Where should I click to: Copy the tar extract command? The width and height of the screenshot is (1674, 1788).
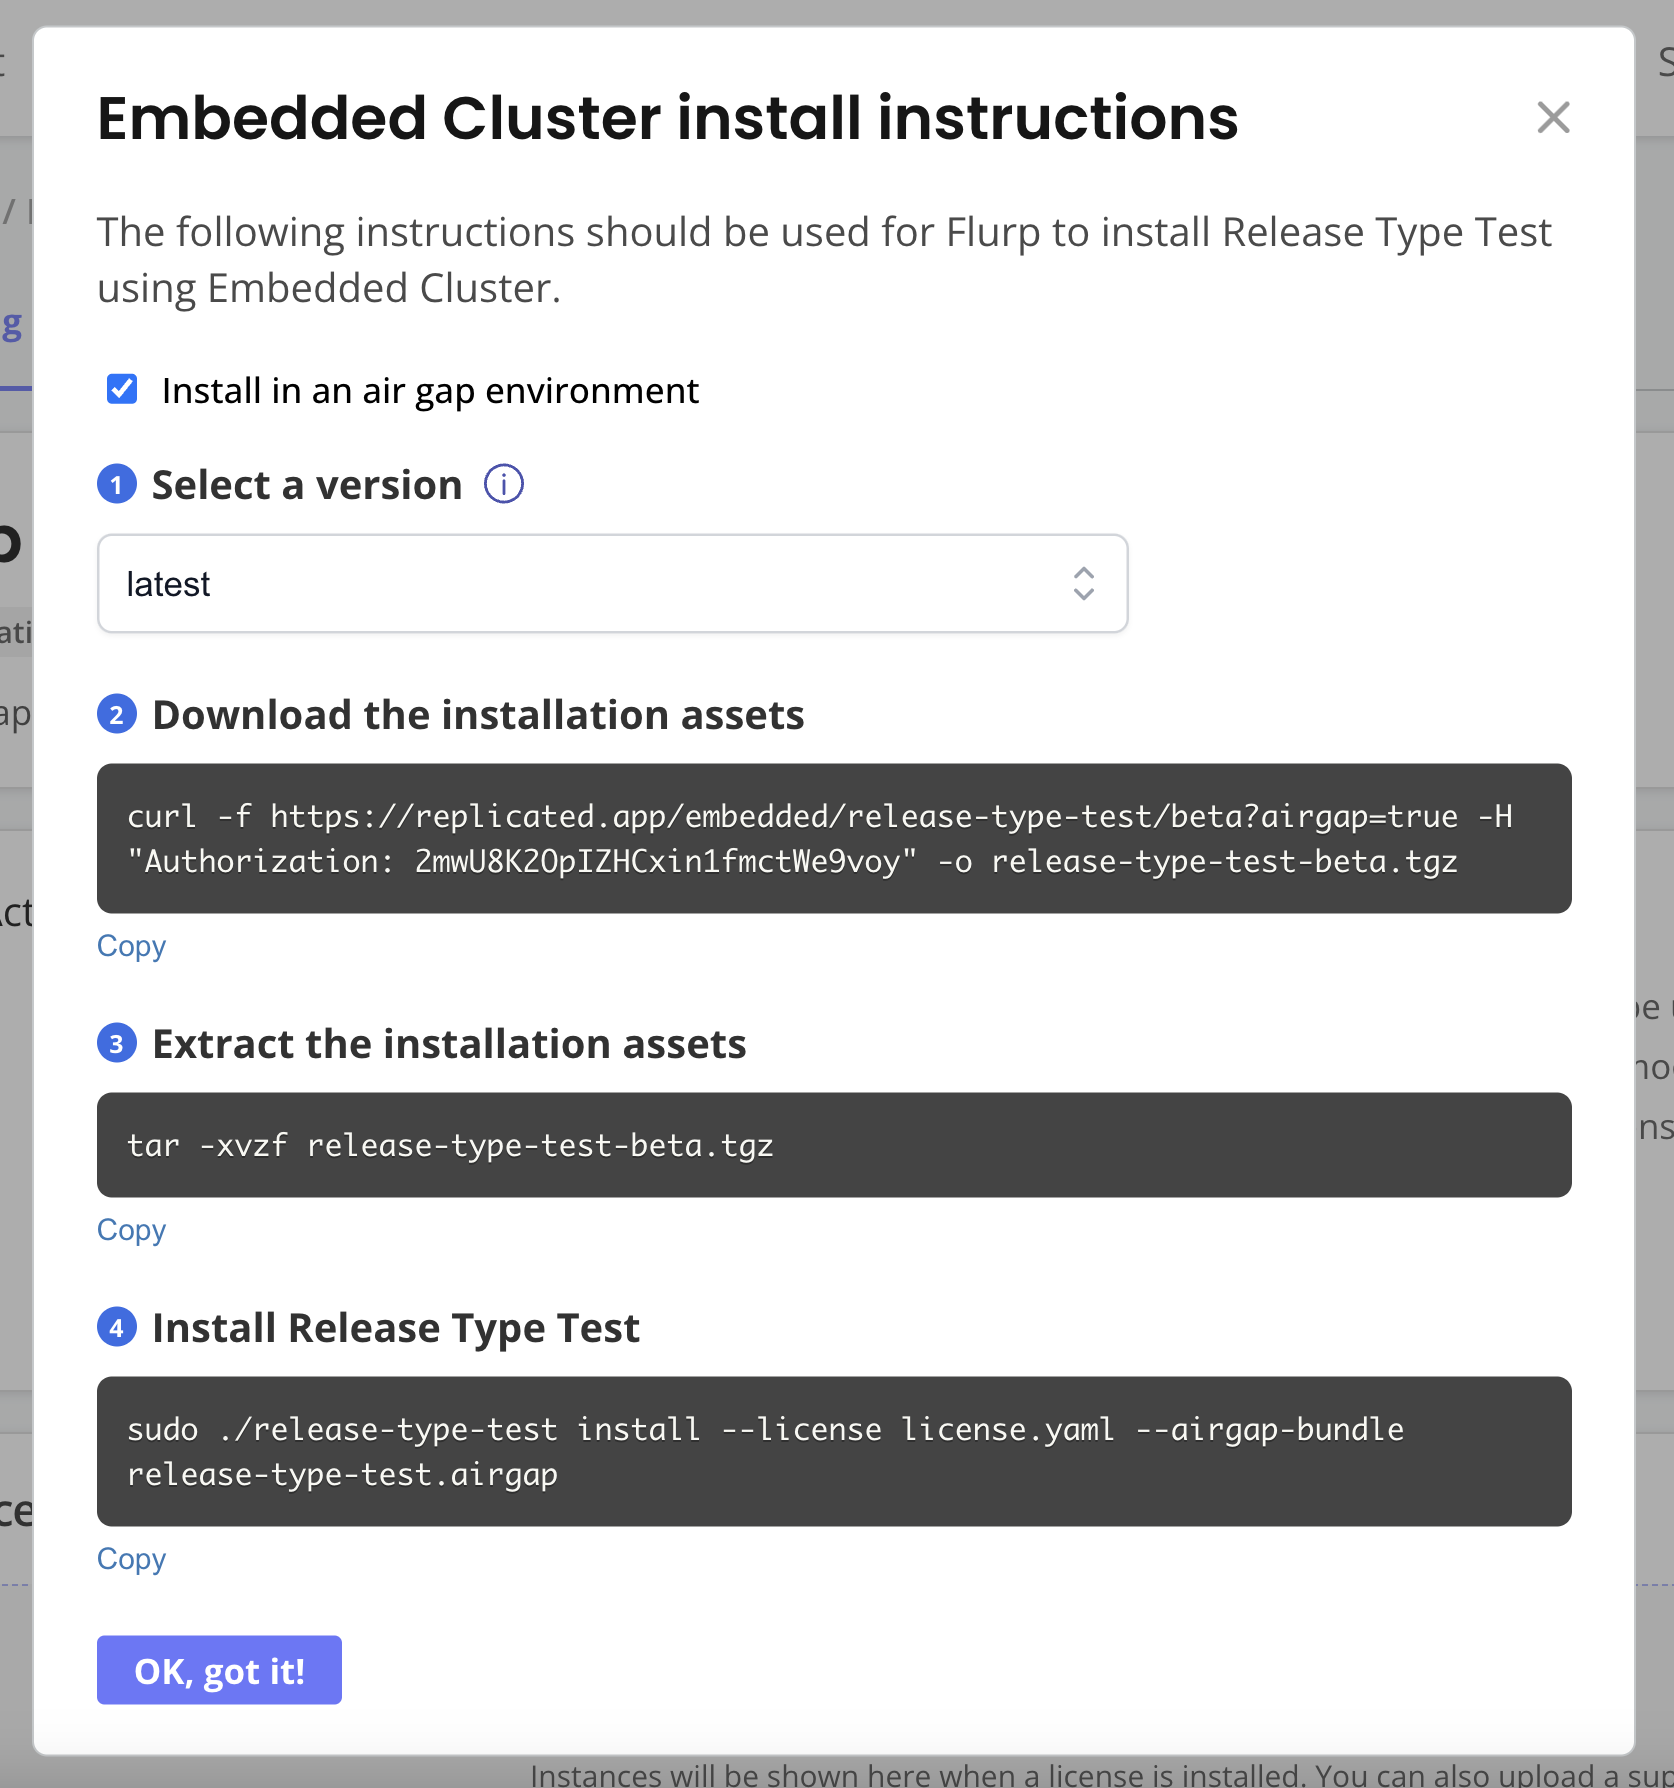131,1230
